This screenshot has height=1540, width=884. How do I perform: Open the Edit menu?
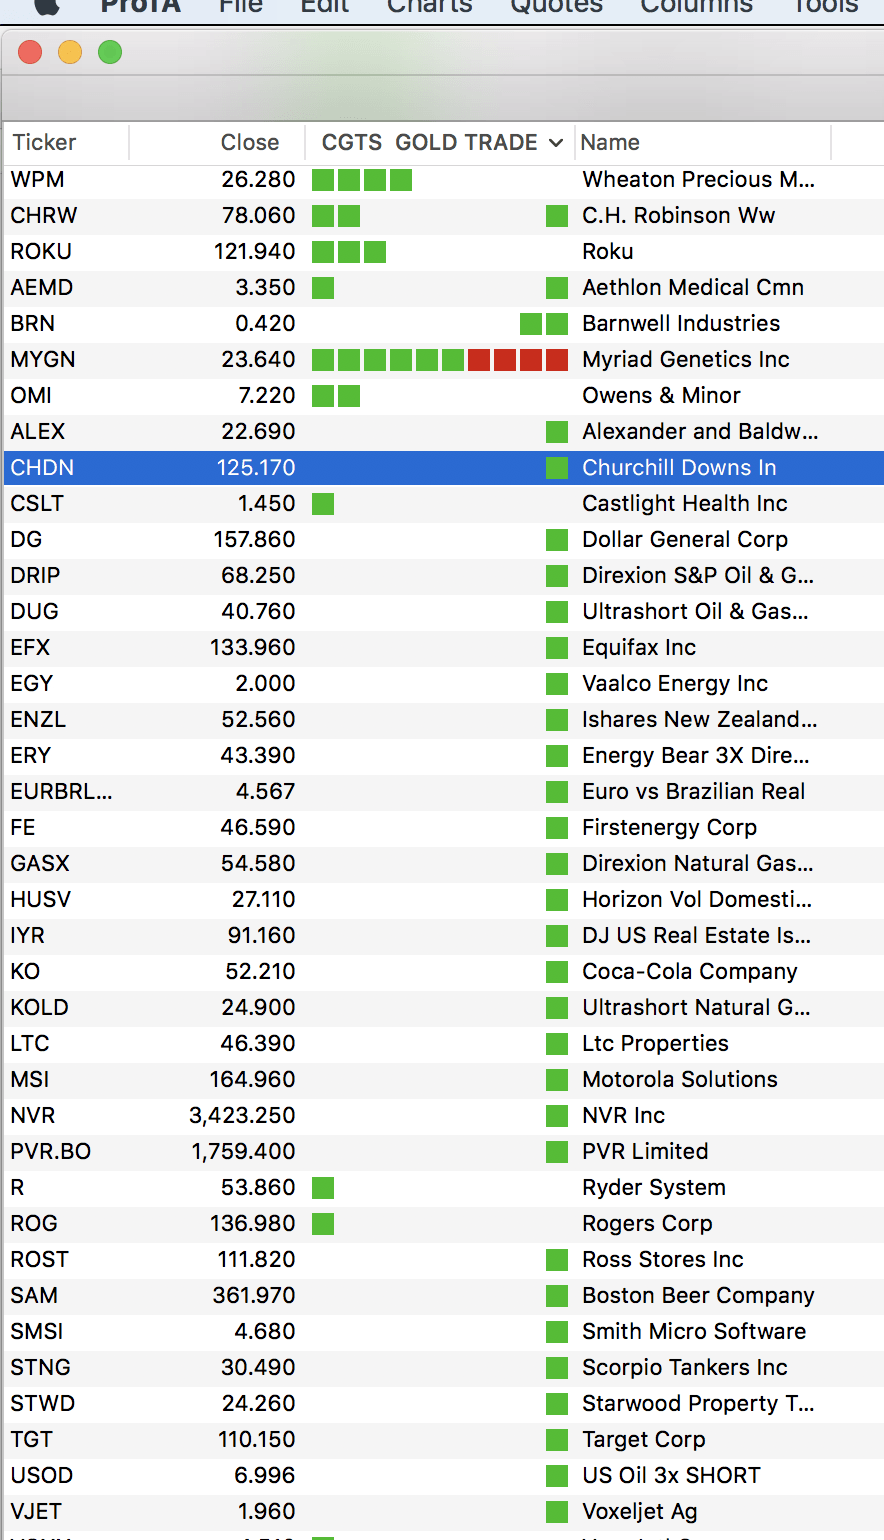click(x=324, y=6)
